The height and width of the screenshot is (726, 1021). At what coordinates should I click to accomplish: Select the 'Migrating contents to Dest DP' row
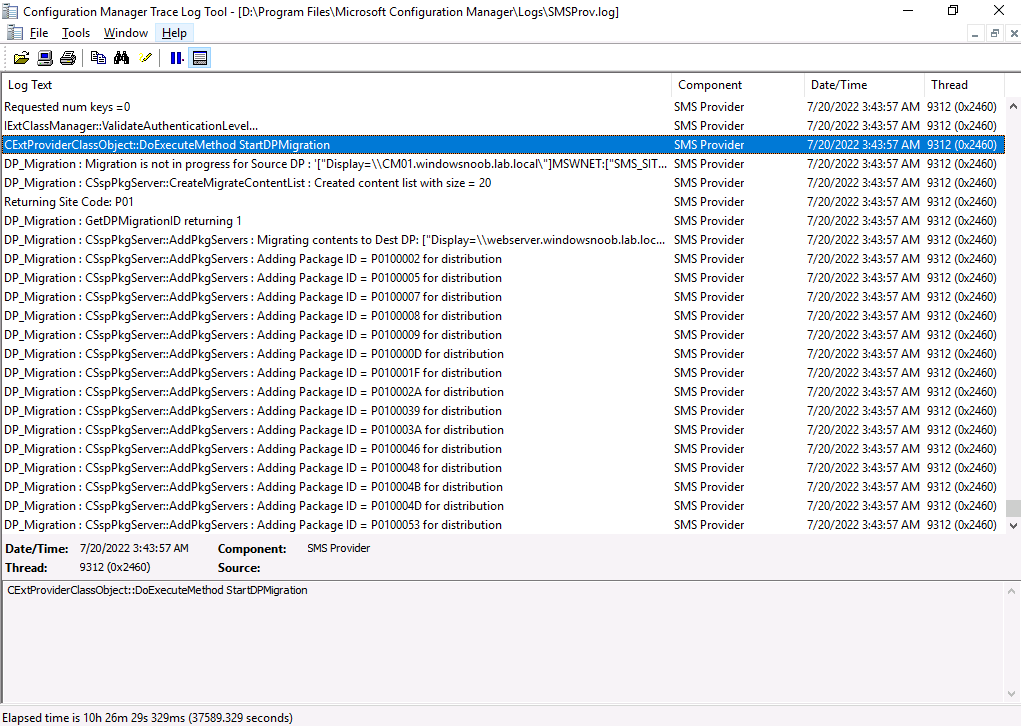503,240
